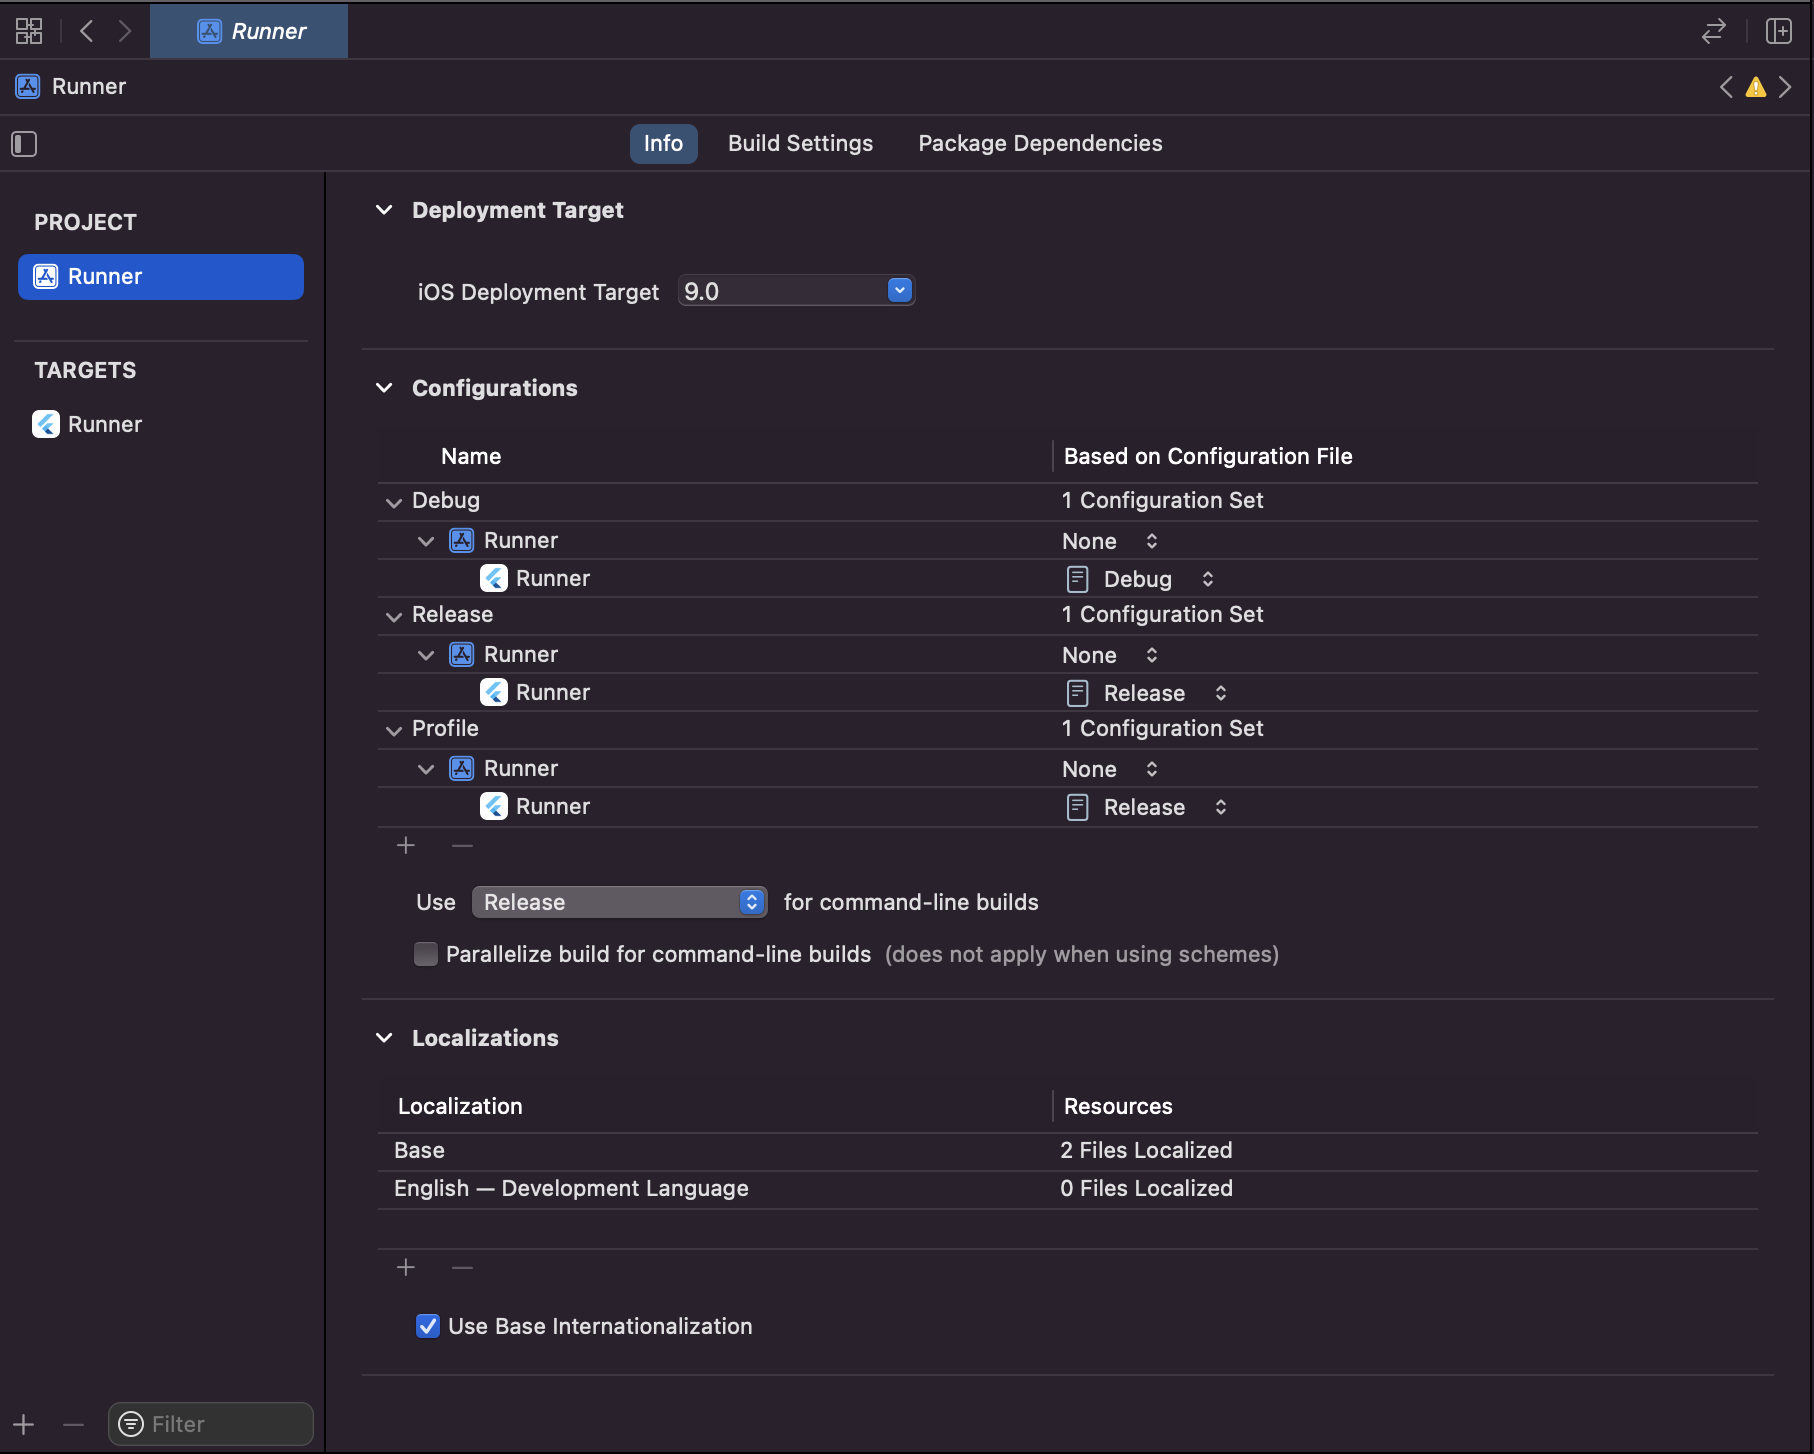
Task: Click the warning triangle in the jump bar
Action: [1754, 87]
